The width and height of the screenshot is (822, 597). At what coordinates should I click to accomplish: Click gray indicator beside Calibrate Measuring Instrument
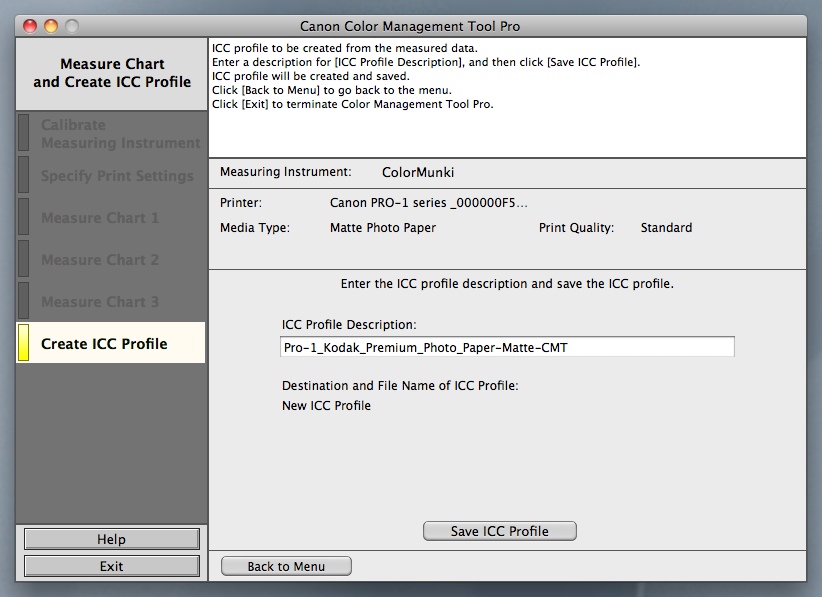click(x=24, y=133)
